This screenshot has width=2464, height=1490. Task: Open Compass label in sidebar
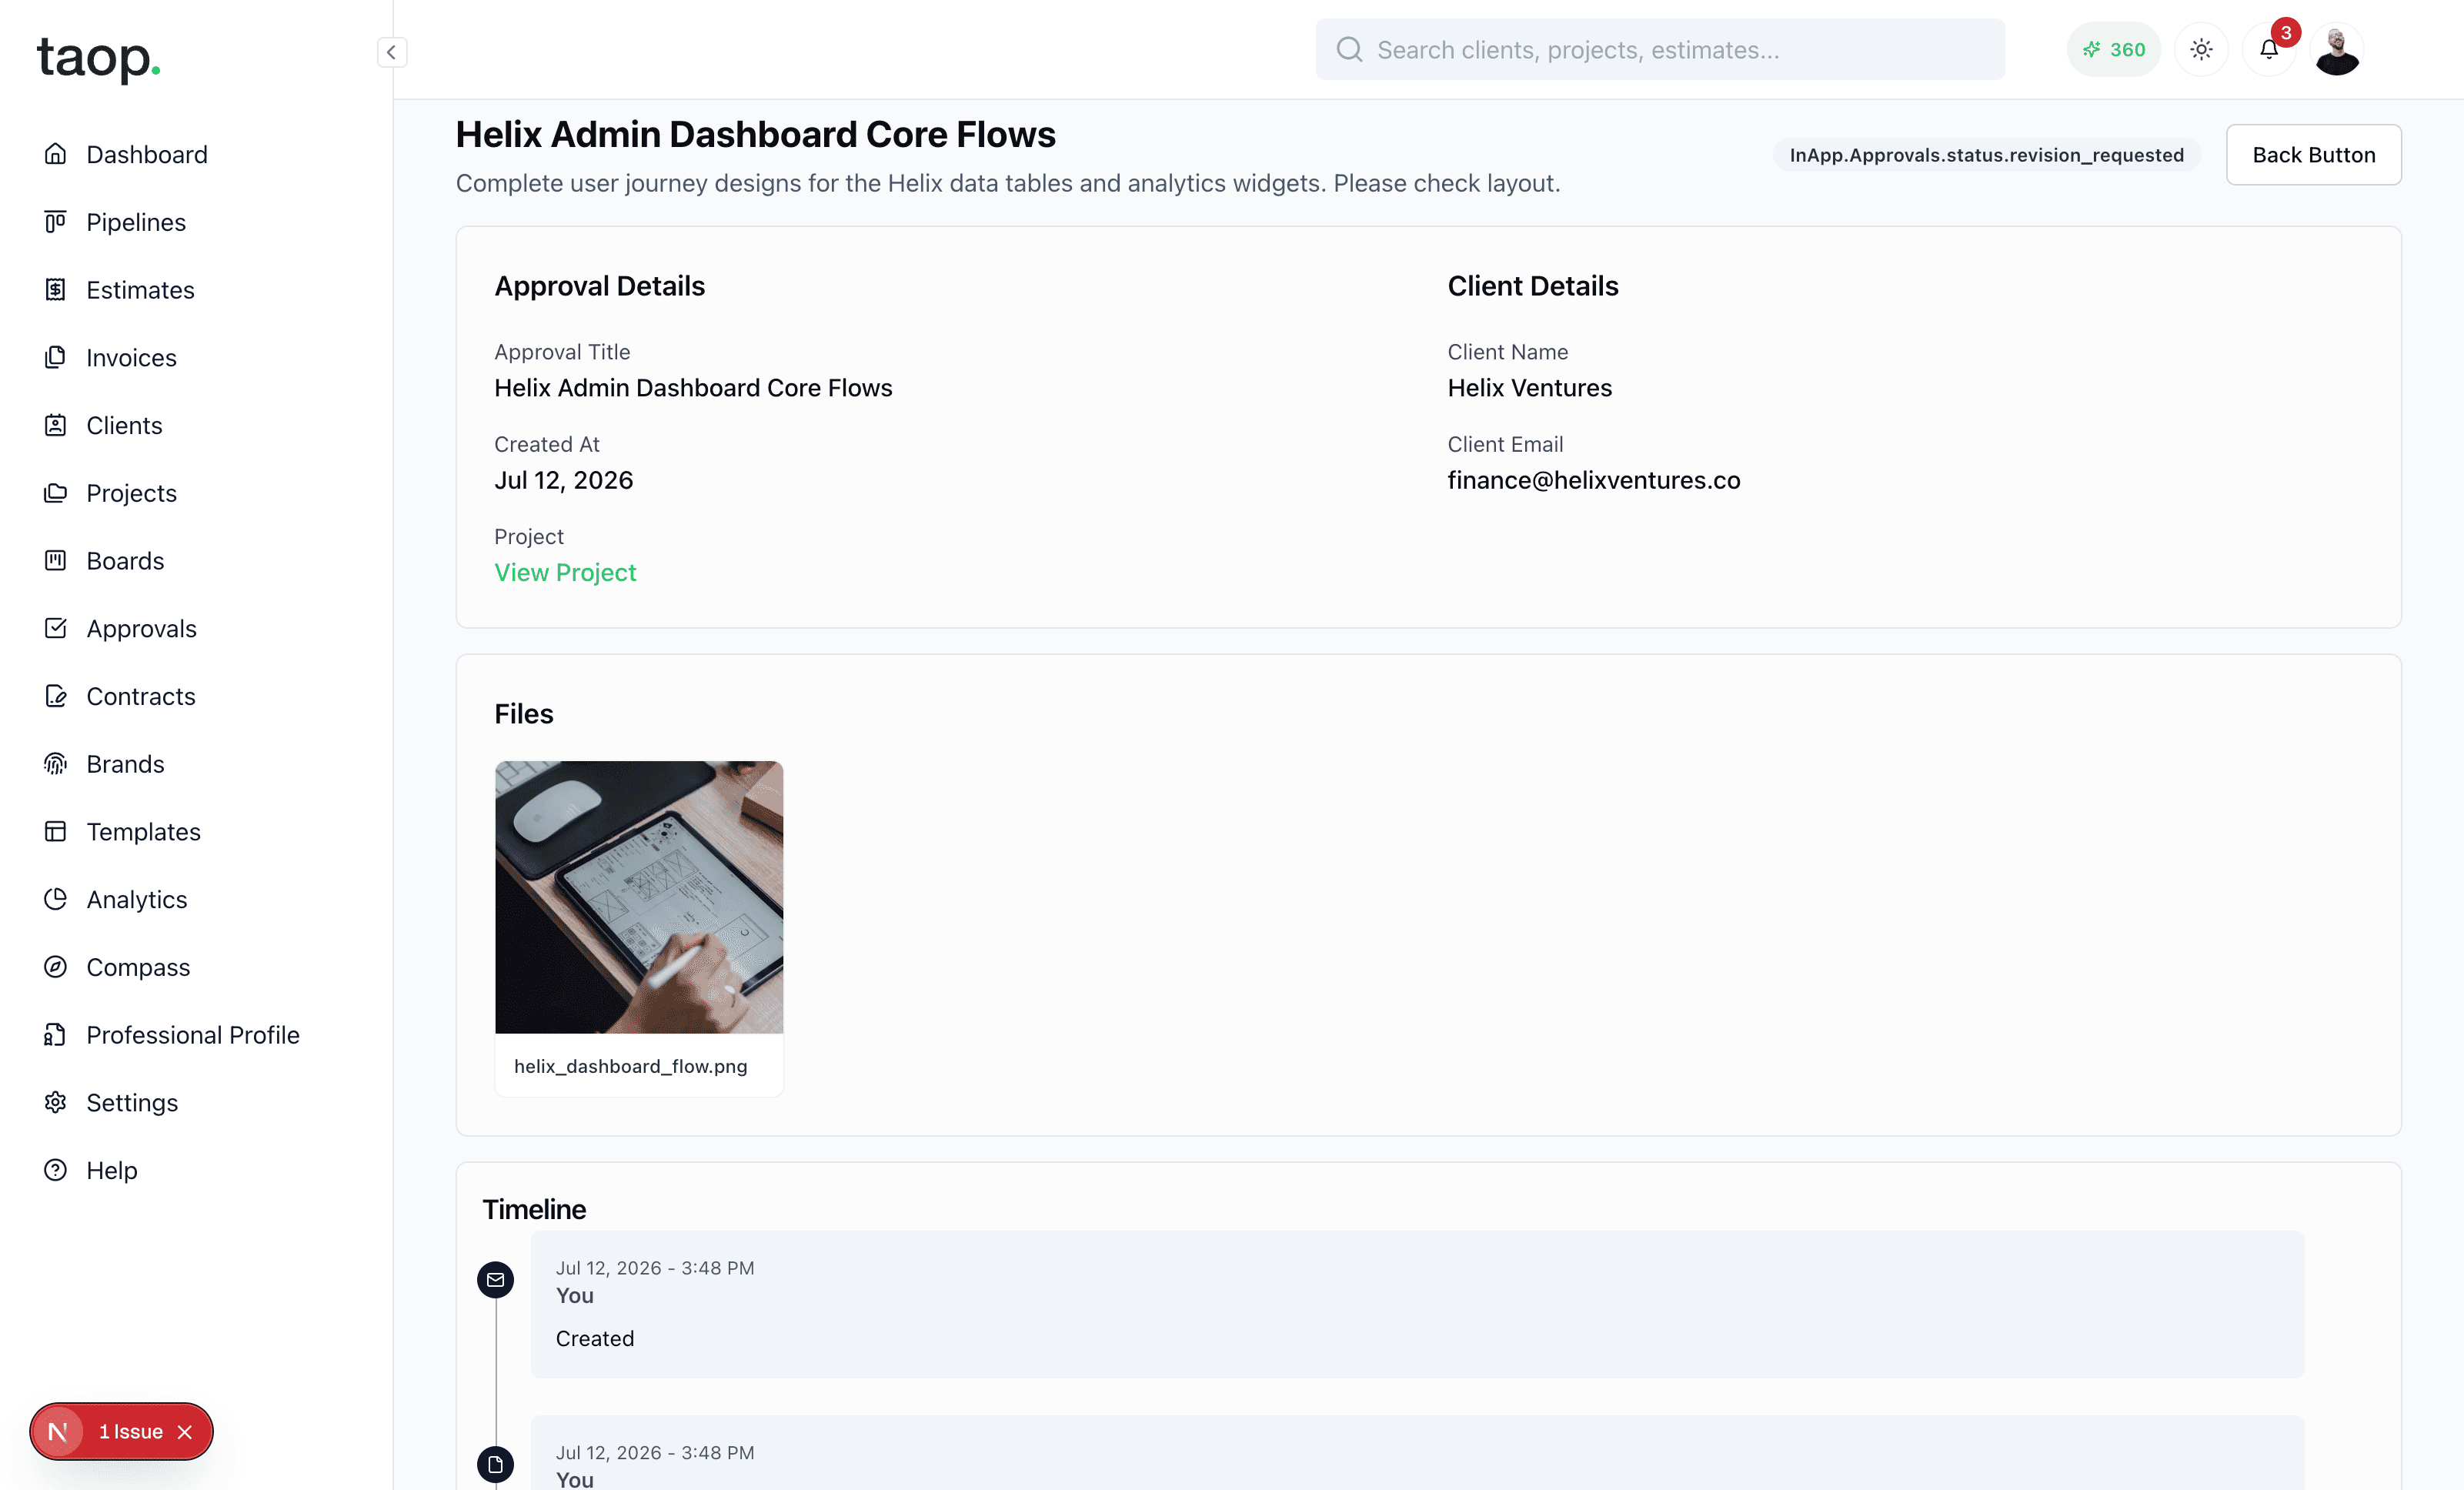(x=138, y=967)
